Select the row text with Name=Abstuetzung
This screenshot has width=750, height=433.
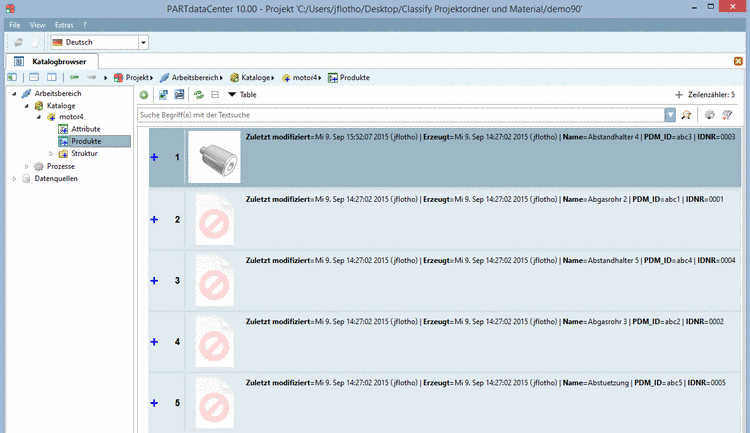pyautogui.click(x=485, y=383)
